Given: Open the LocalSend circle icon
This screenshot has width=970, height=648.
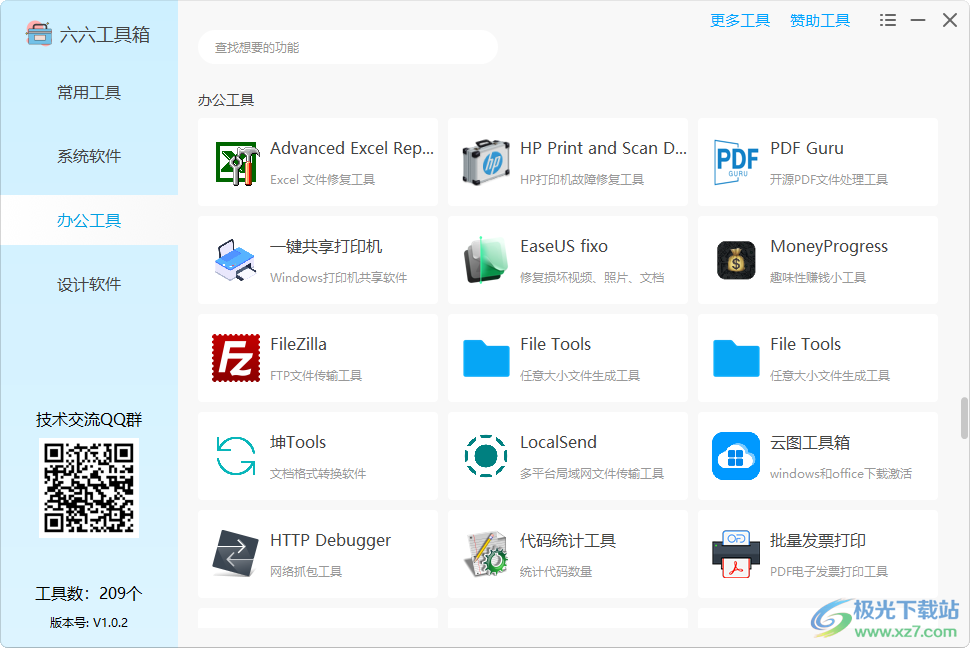Looking at the screenshot, I should click(x=486, y=456).
